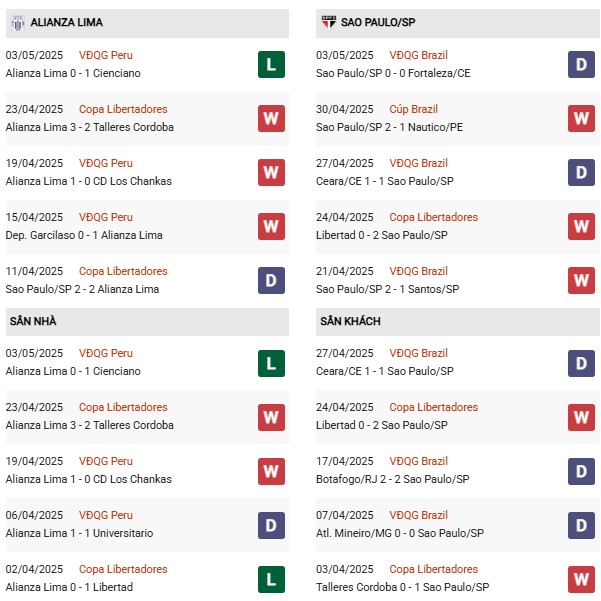Click the match Dep. Garcilaso 0 - 1 Alianza Lima
Image resolution: width=601 pixels, height=601 pixels.
[84, 235]
